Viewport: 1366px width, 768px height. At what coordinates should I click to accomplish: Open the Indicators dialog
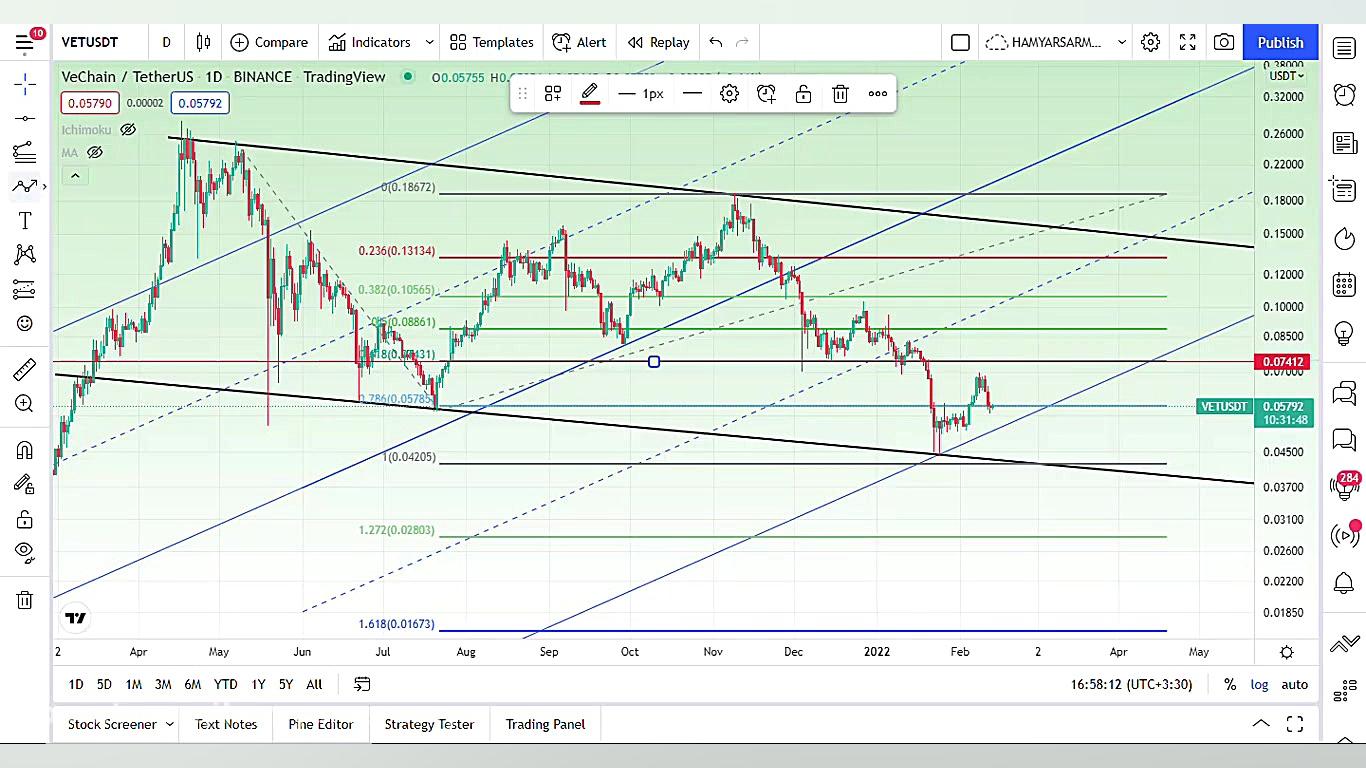point(369,42)
